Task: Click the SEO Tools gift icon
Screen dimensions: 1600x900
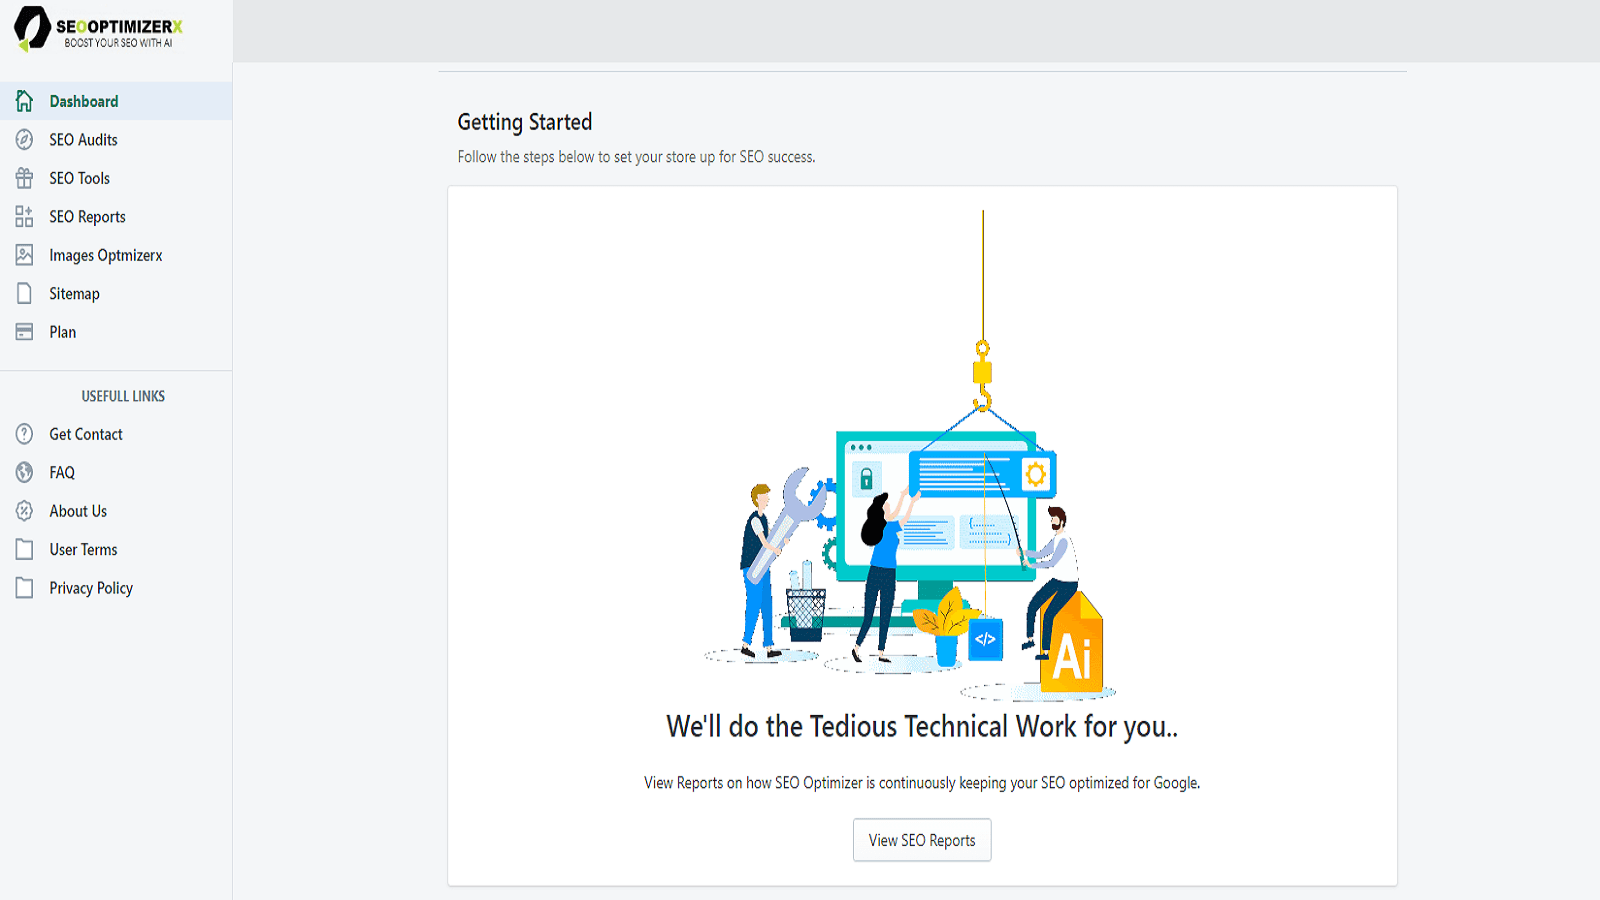Action: click(24, 178)
